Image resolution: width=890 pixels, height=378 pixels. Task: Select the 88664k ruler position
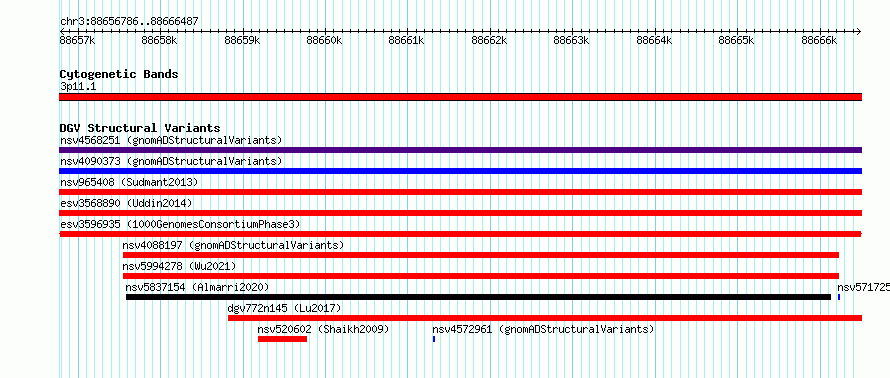pyautogui.click(x=654, y=40)
